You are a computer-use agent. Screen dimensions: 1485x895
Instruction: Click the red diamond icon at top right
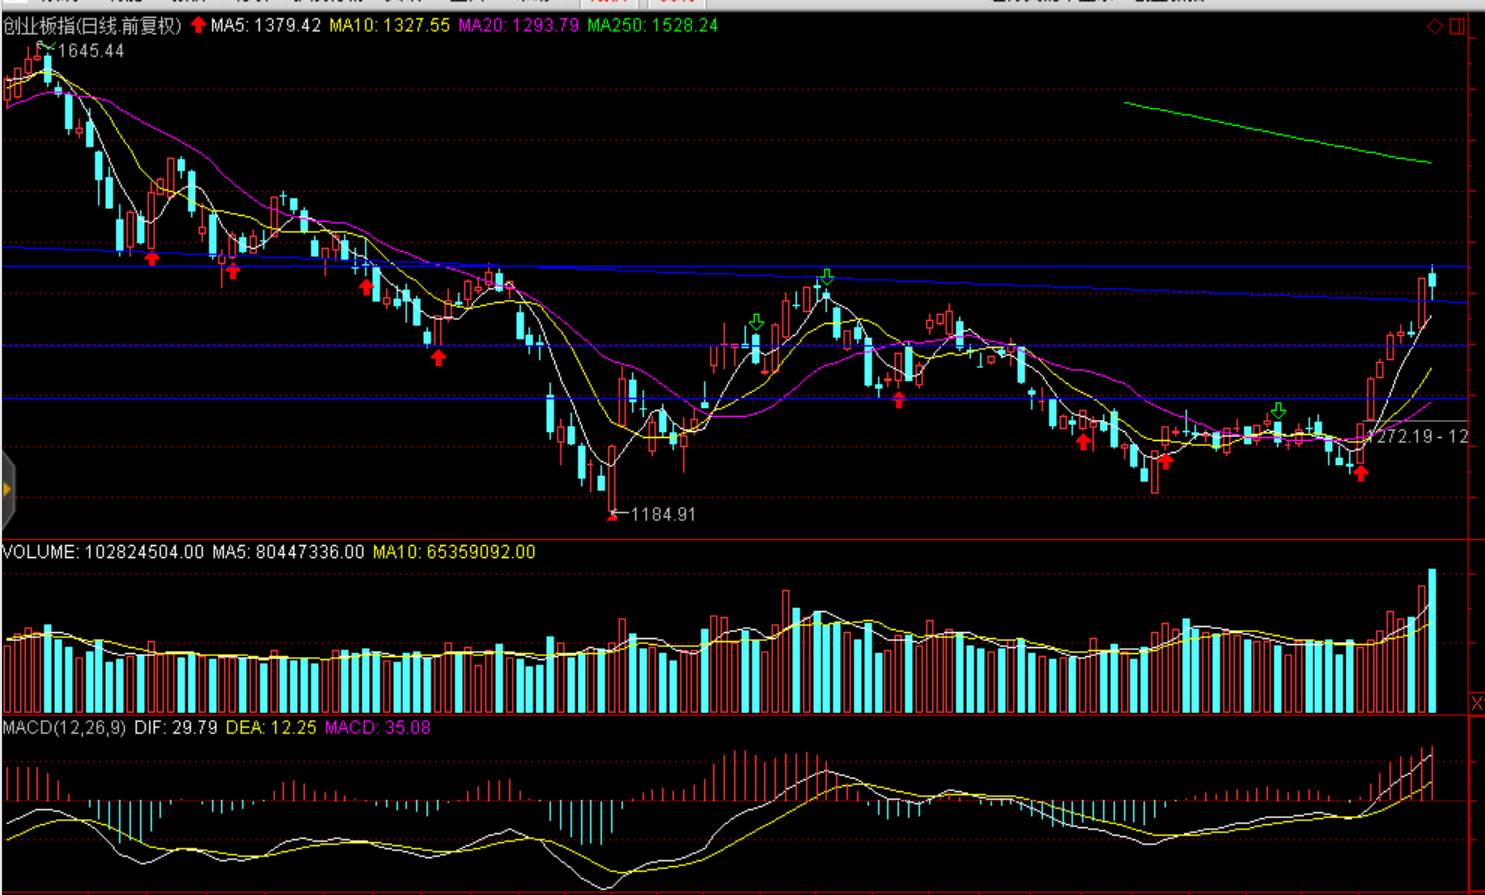click(x=1435, y=26)
